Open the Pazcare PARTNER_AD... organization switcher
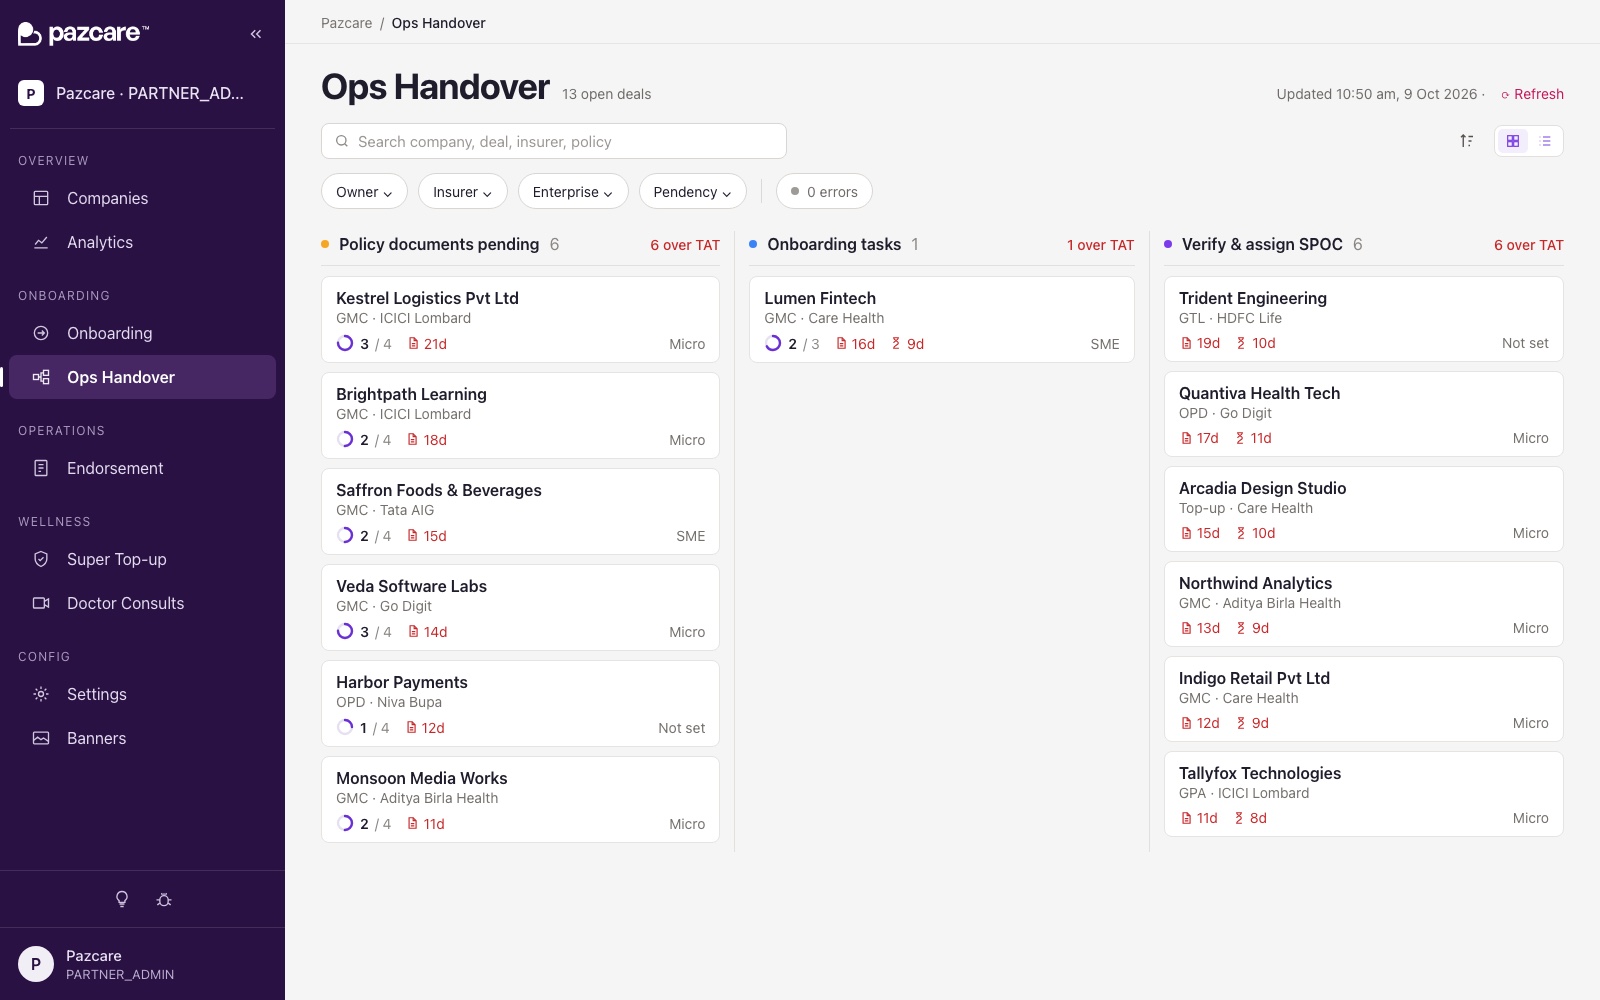This screenshot has height=1000, width=1600. (142, 93)
